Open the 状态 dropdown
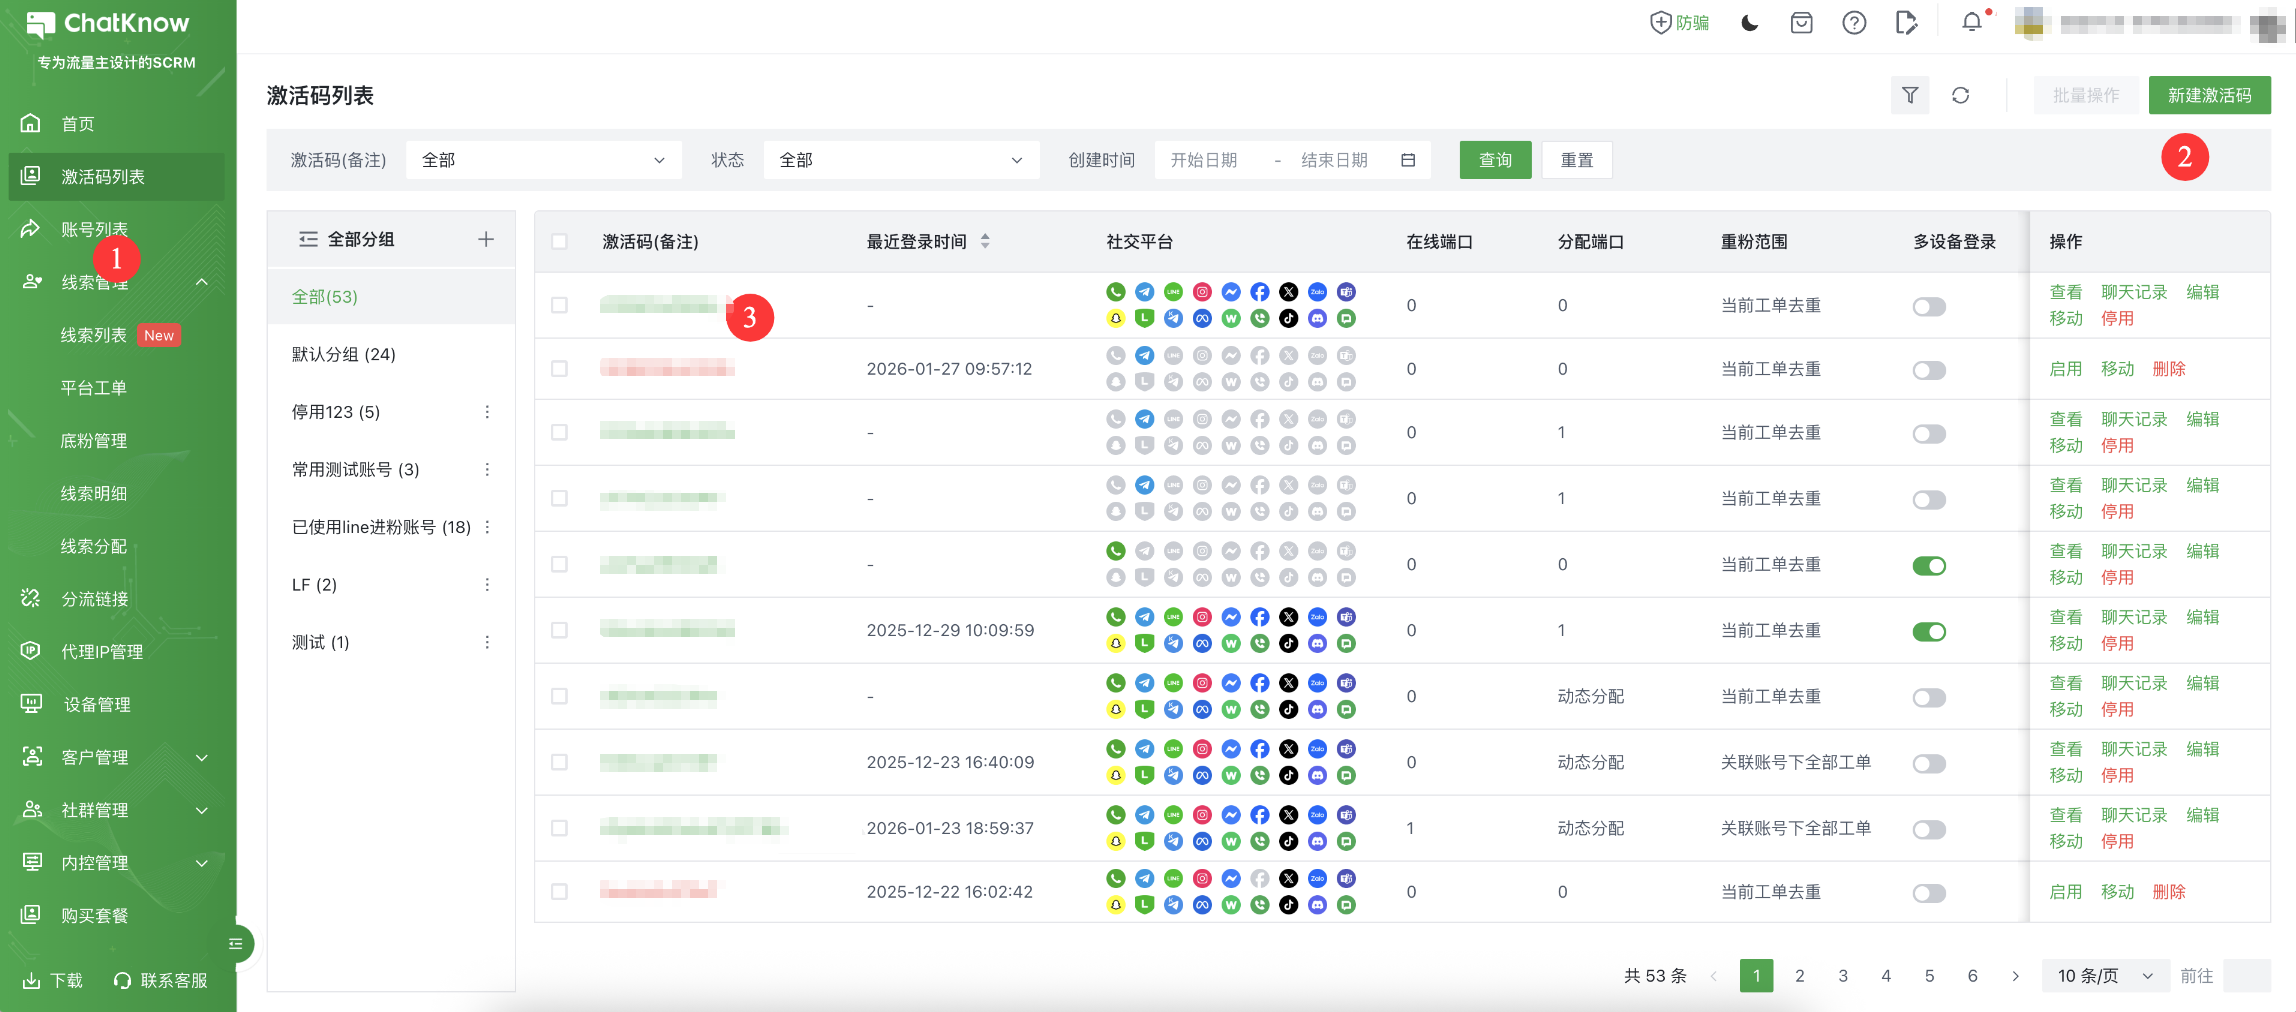2296x1012 pixels. click(x=900, y=160)
